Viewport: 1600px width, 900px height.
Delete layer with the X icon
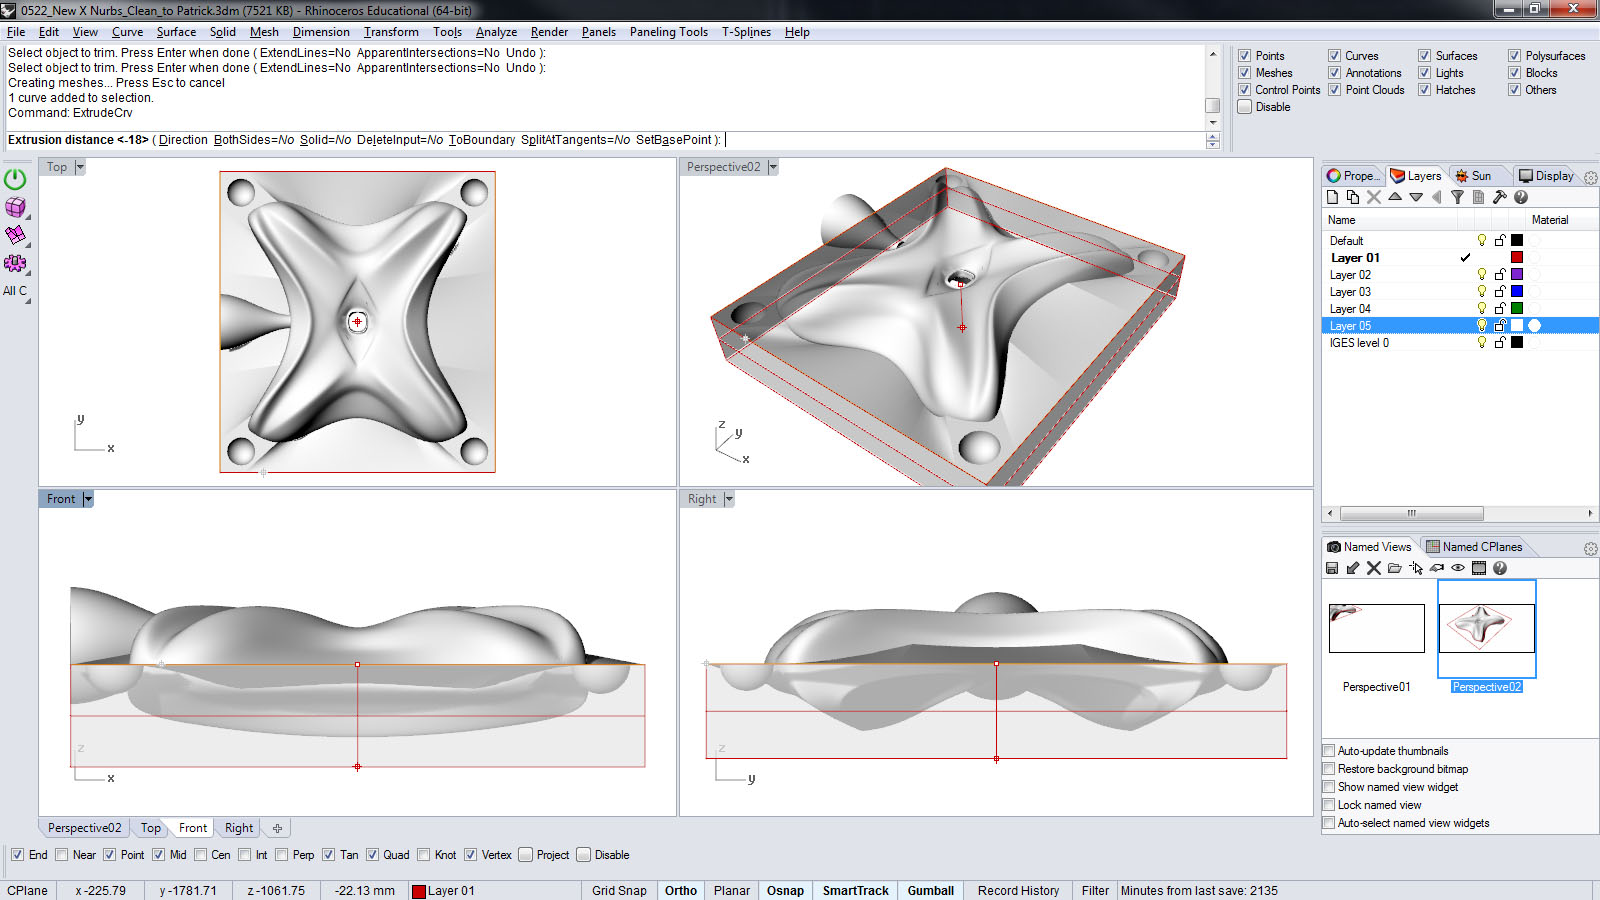click(x=1374, y=197)
